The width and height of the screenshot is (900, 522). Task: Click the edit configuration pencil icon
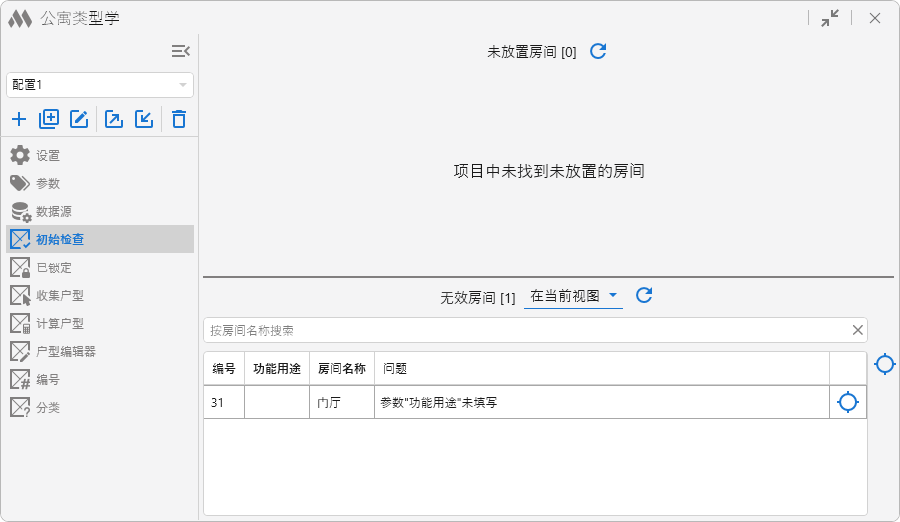79,120
